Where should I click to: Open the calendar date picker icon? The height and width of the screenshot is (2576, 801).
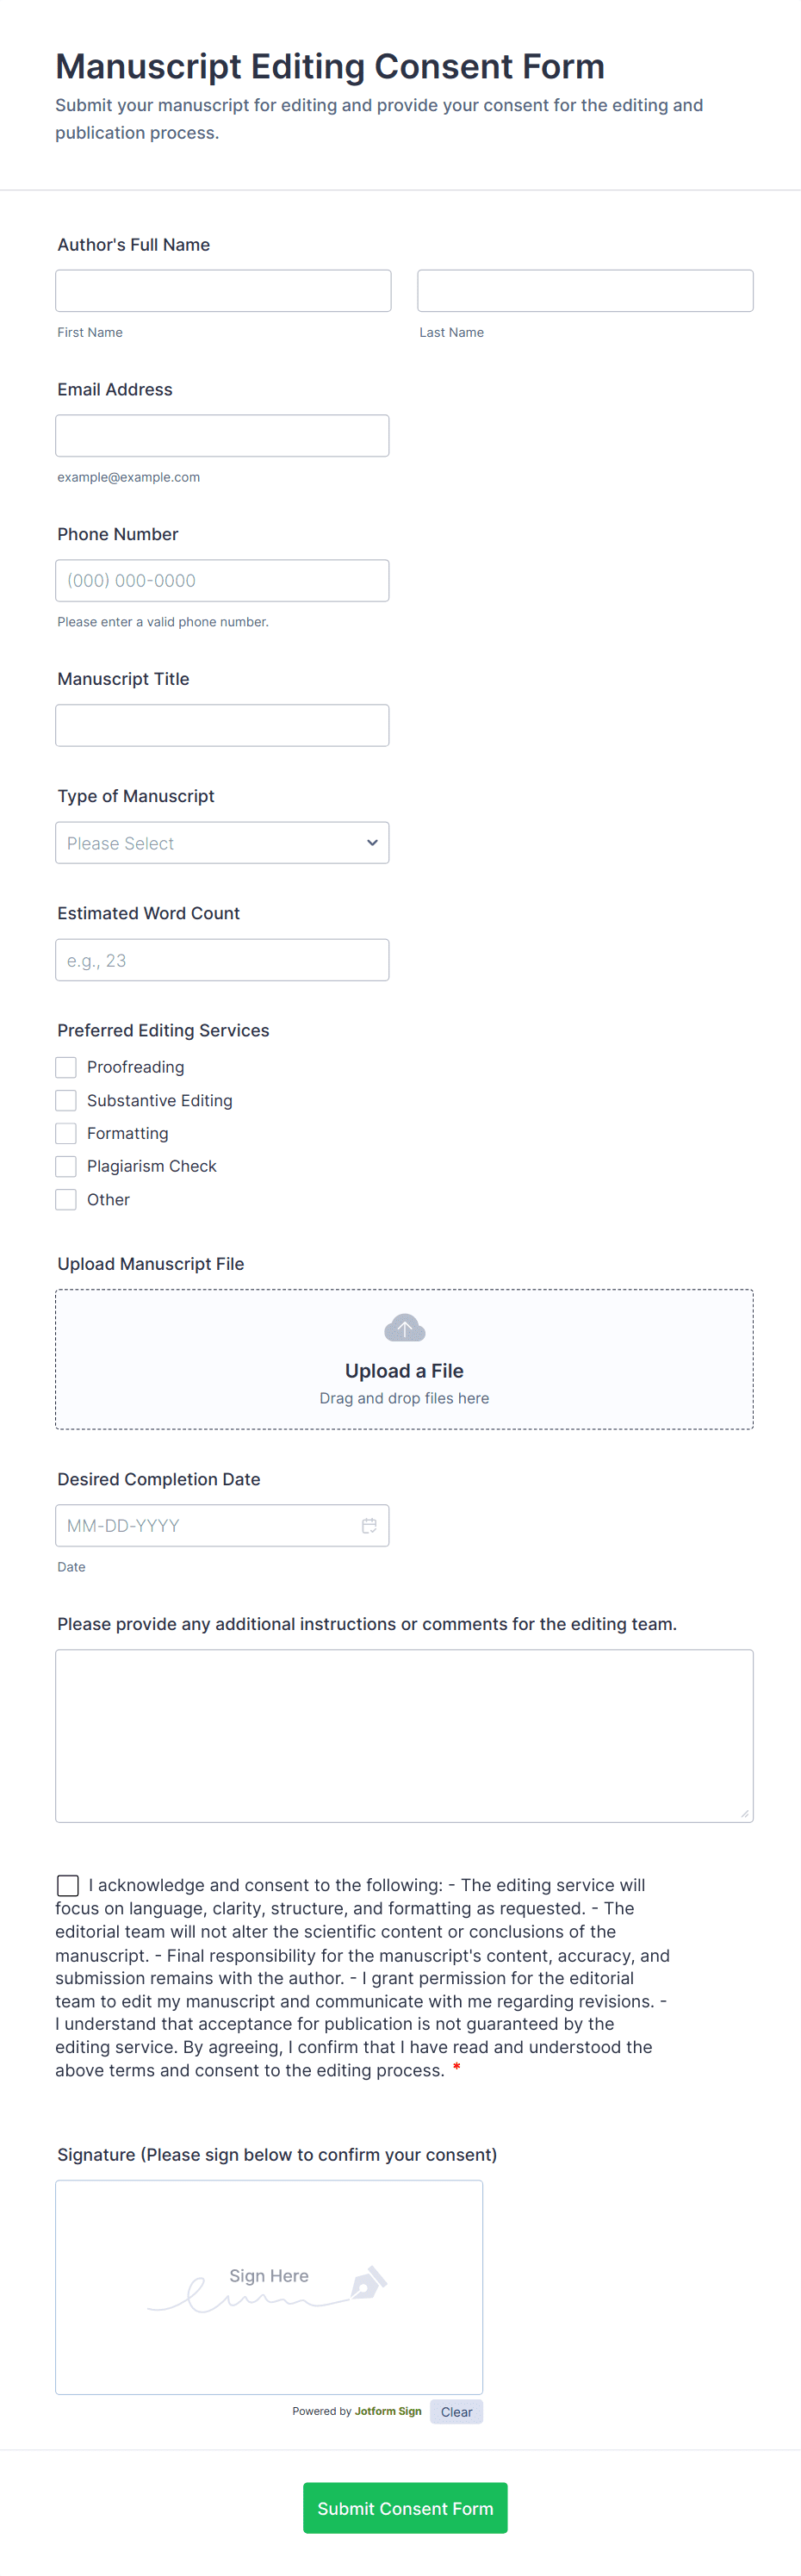[369, 1525]
